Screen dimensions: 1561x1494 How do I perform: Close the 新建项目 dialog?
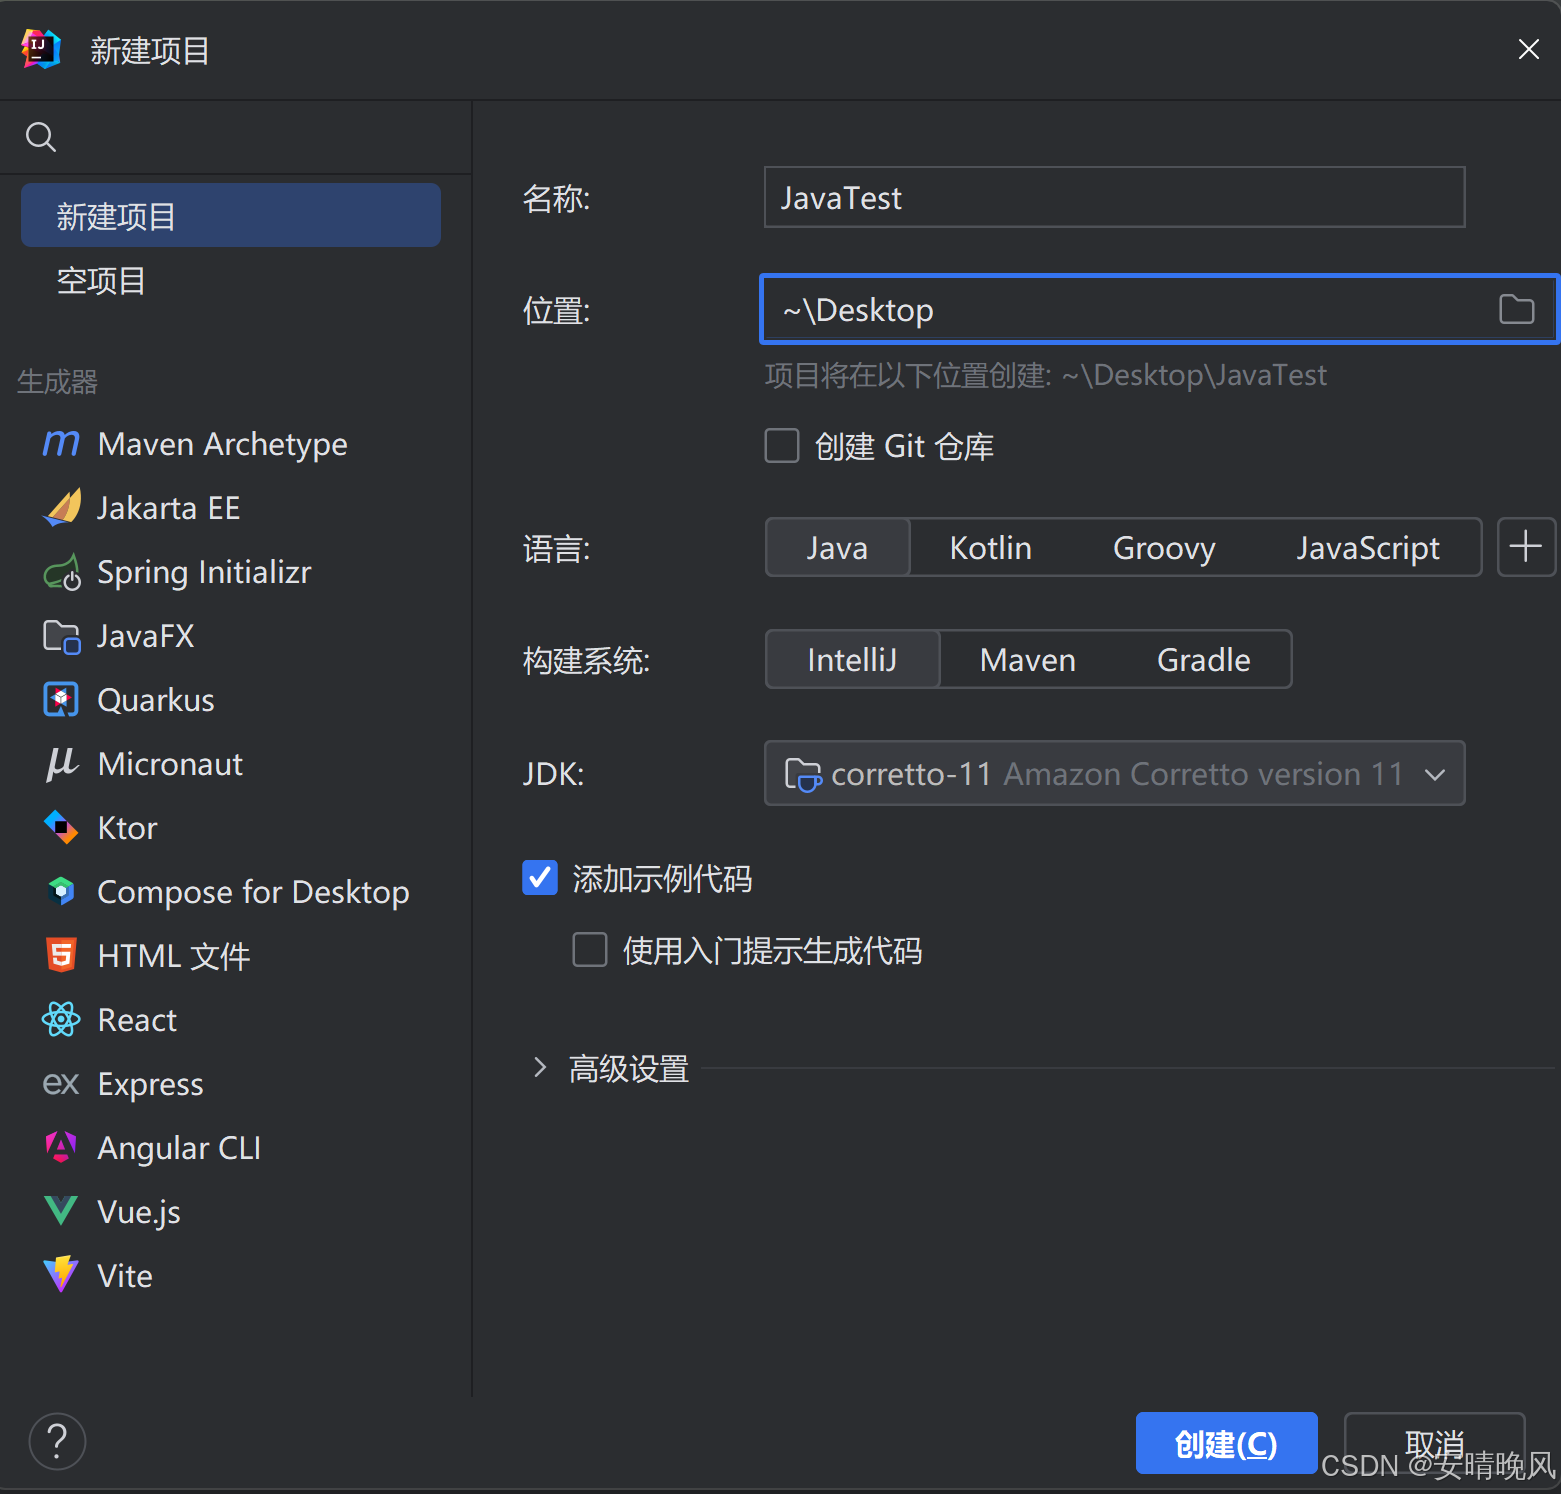(1528, 49)
